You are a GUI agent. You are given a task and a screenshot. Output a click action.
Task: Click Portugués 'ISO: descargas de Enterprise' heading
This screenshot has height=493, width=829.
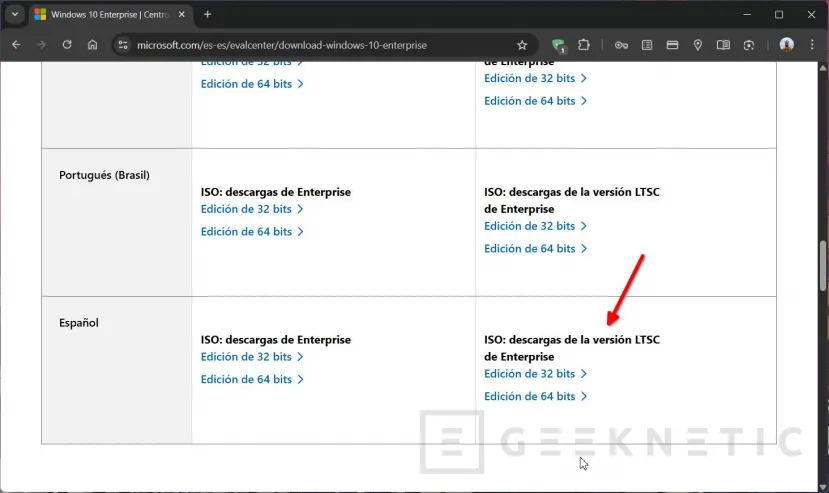click(x=275, y=192)
